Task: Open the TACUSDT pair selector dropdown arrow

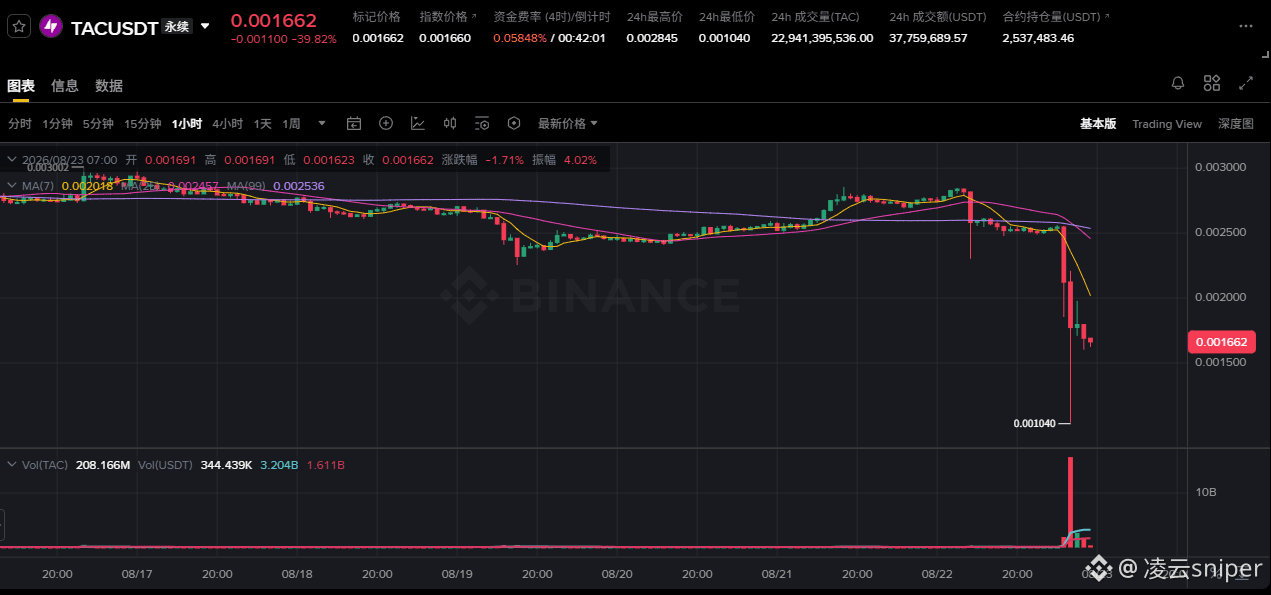Action: (205, 27)
